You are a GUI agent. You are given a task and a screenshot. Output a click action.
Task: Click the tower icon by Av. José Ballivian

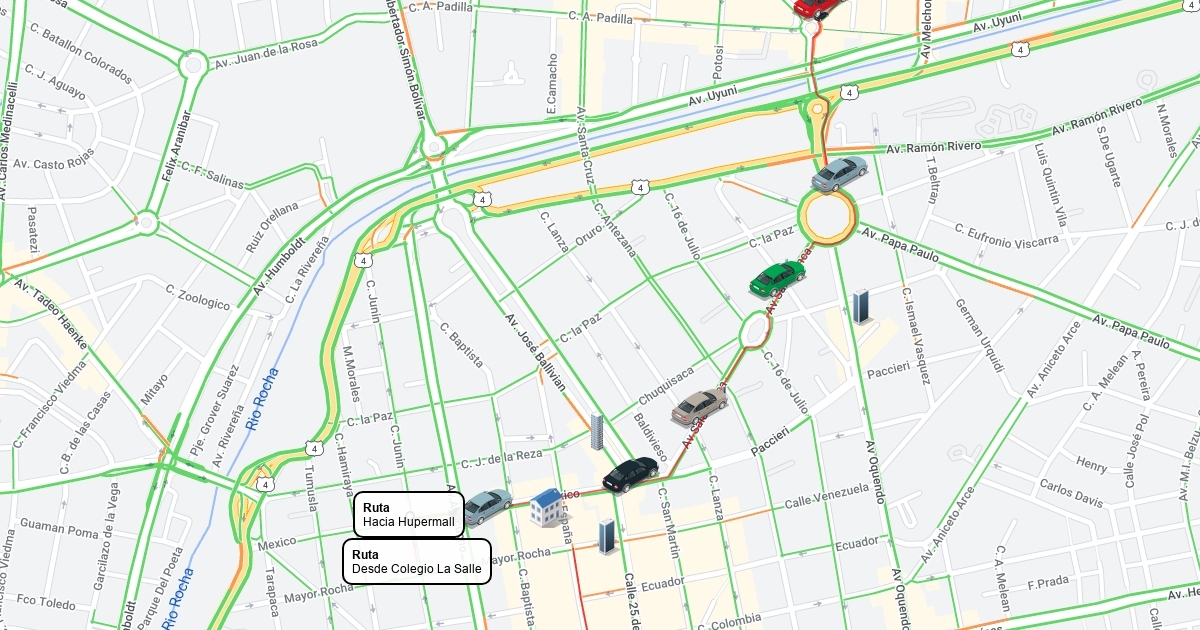coord(597,432)
